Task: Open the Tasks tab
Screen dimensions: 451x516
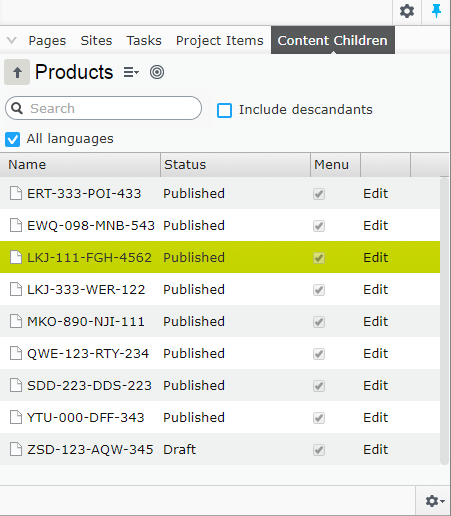Action: click(x=144, y=41)
